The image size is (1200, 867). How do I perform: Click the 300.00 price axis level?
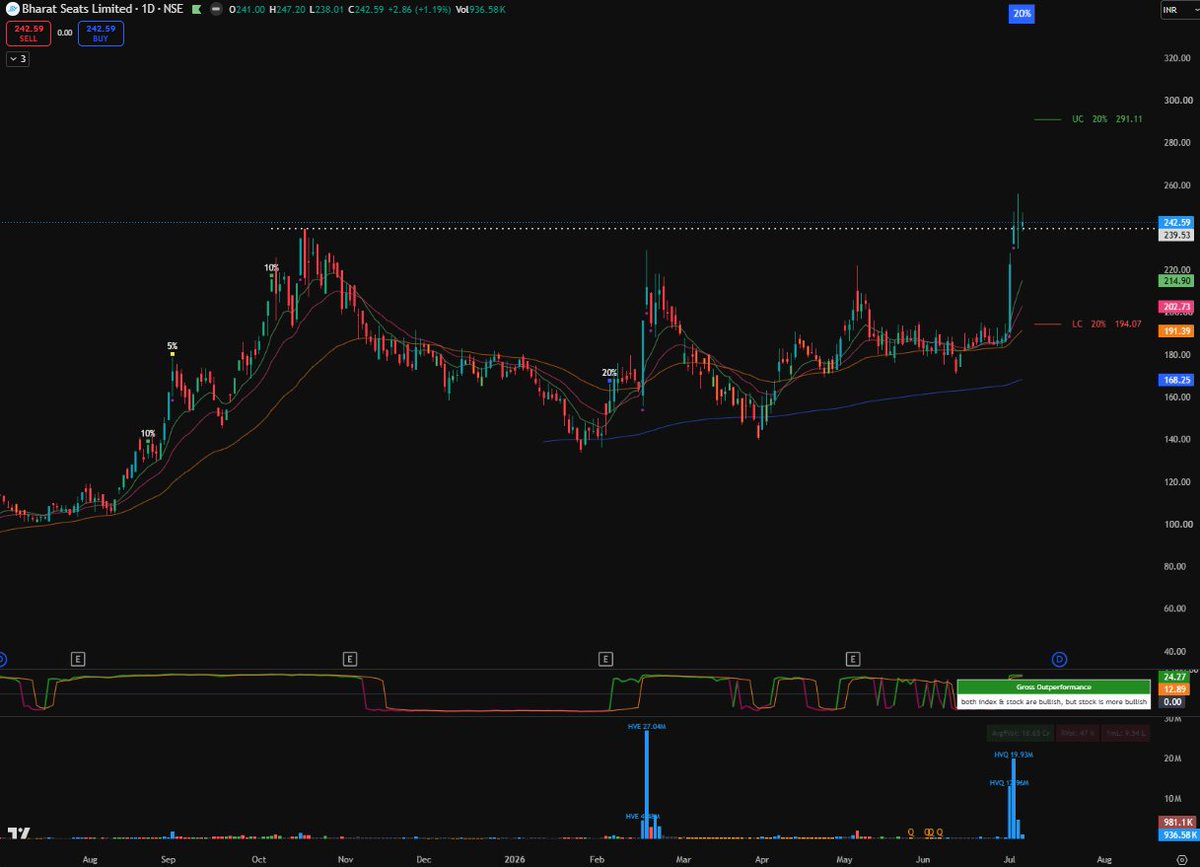pos(1177,100)
